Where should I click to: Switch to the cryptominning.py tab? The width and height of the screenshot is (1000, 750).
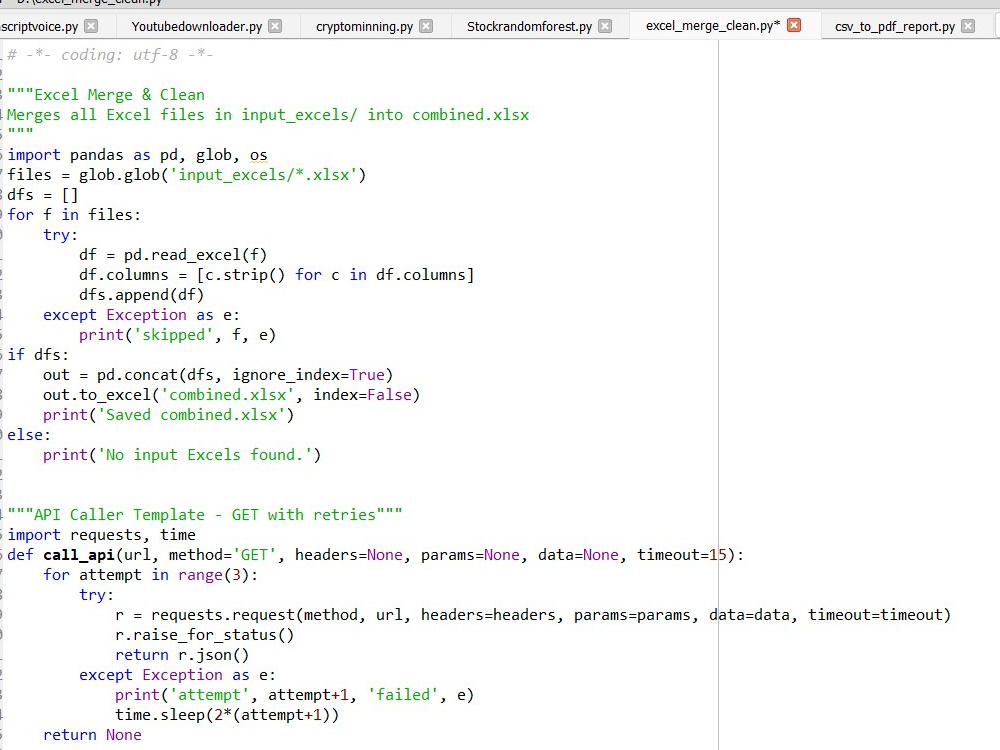point(364,27)
